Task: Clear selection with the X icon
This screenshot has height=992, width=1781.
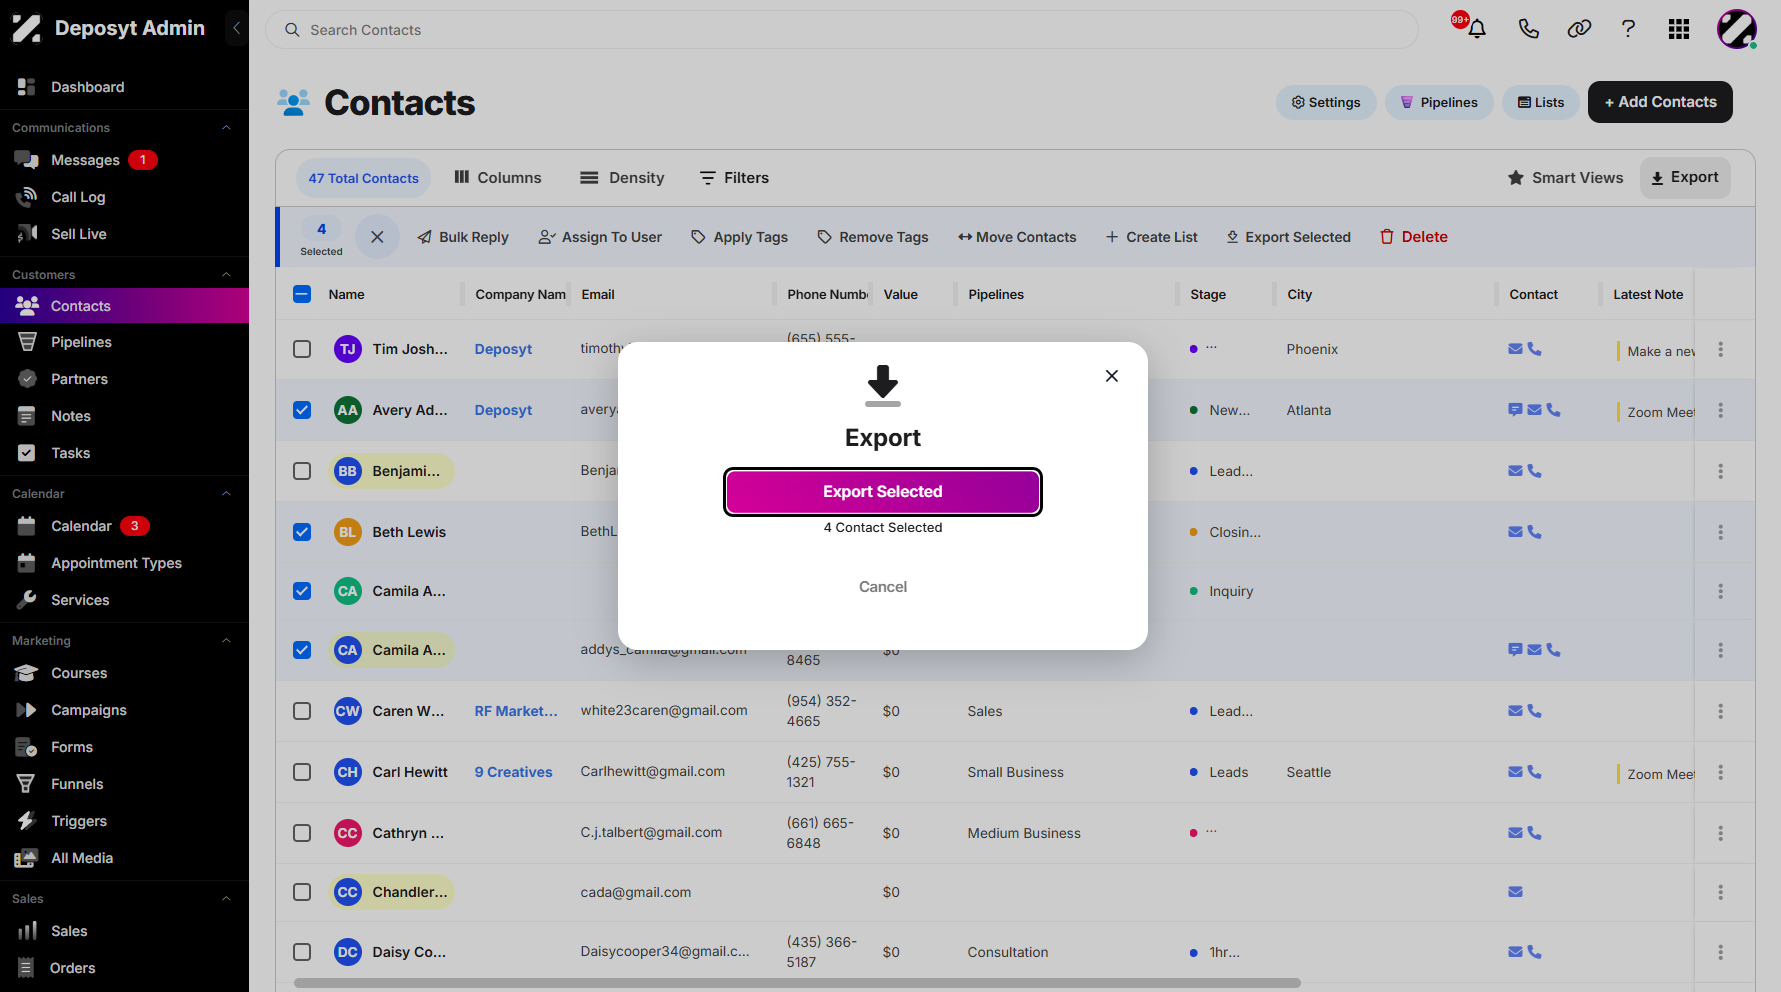Action: tap(377, 237)
